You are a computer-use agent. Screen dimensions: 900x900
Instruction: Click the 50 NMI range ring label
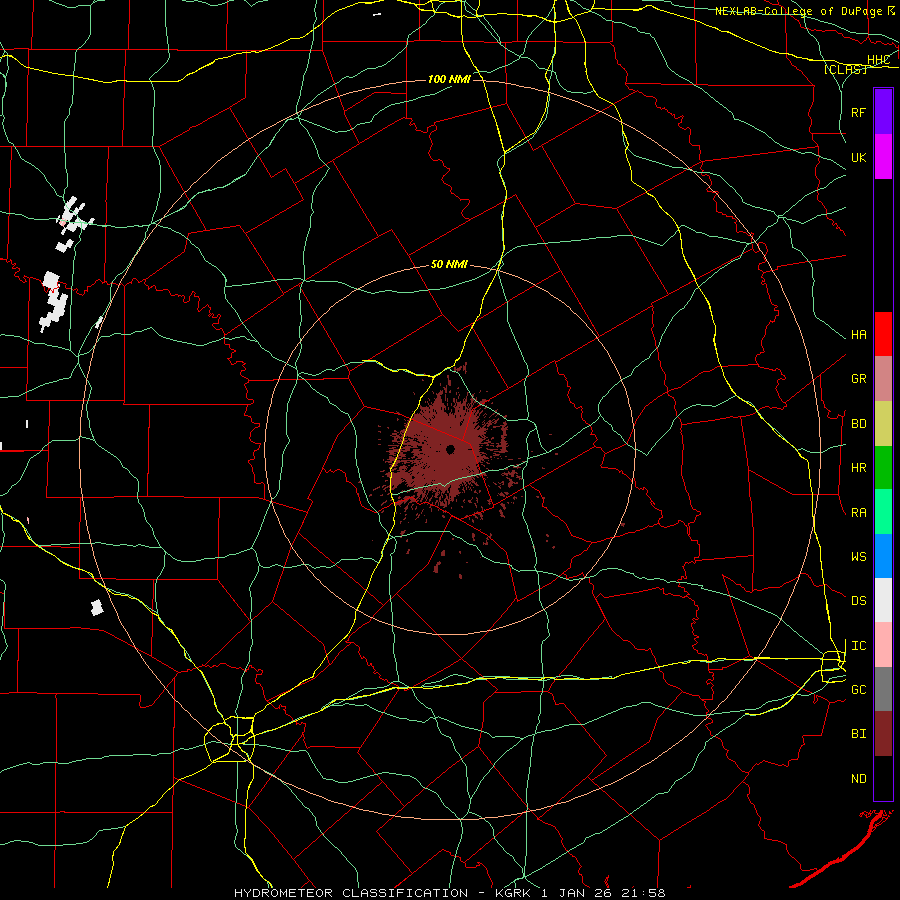pyautogui.click(x=449, y=264)
